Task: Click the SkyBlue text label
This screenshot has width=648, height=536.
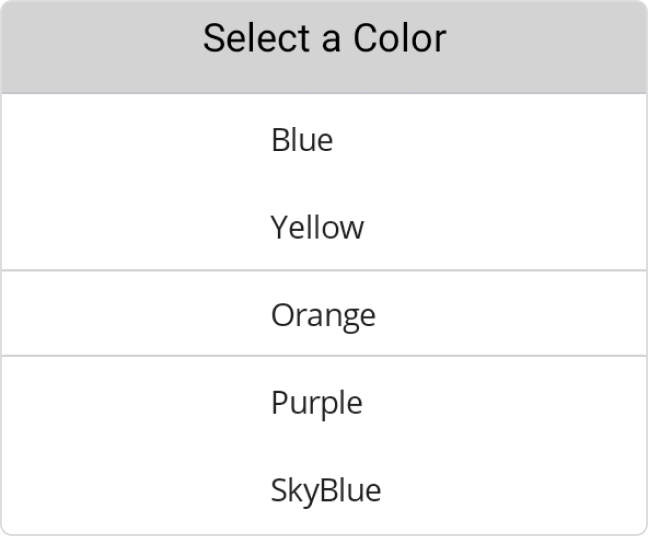Action: click(325, 491)
